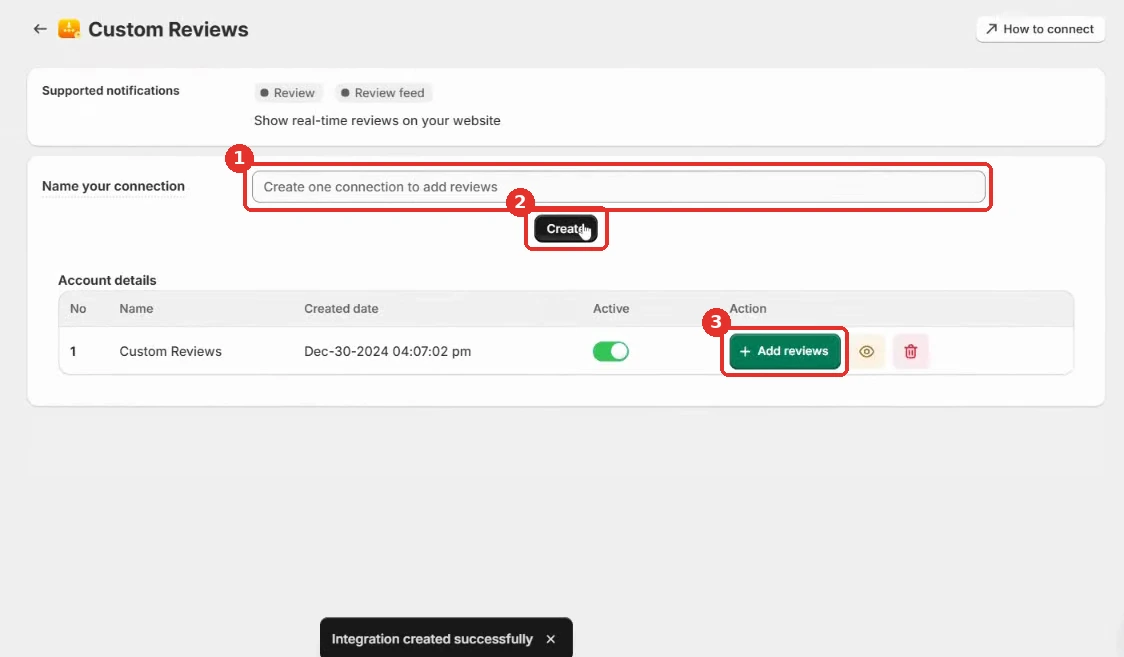This screenshot has width=1124, height=657.
Task: Click the Create connection button
Action: tap(566, 229)
